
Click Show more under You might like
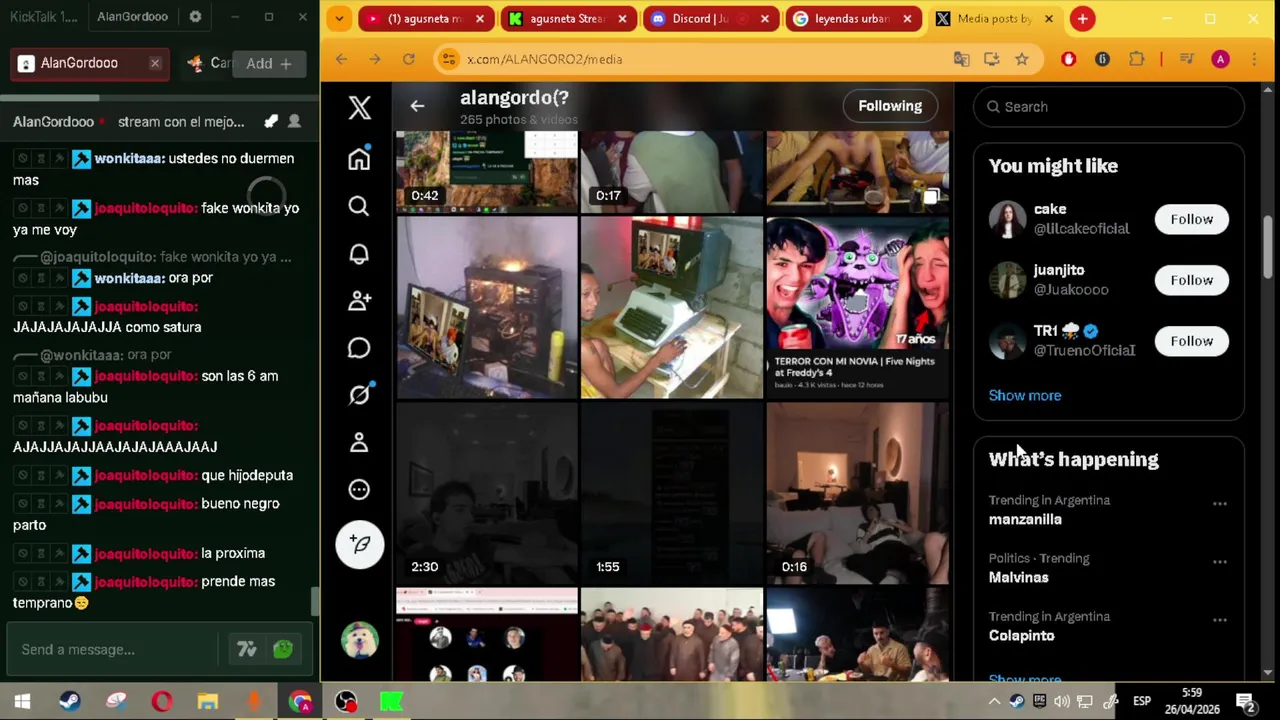[1025, 395]
